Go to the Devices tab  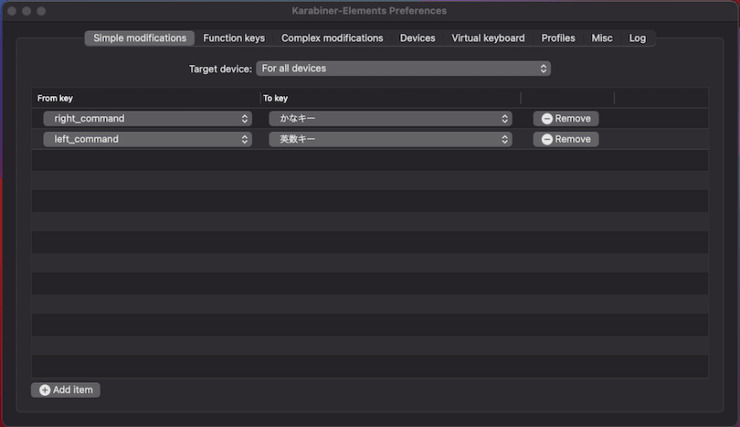tap(418, 38)
